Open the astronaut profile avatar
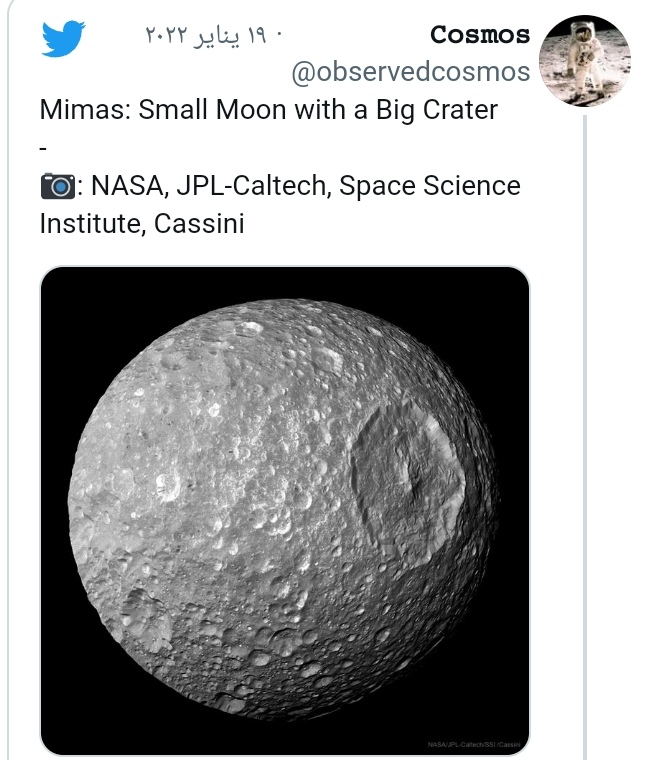 click(584, 61)
